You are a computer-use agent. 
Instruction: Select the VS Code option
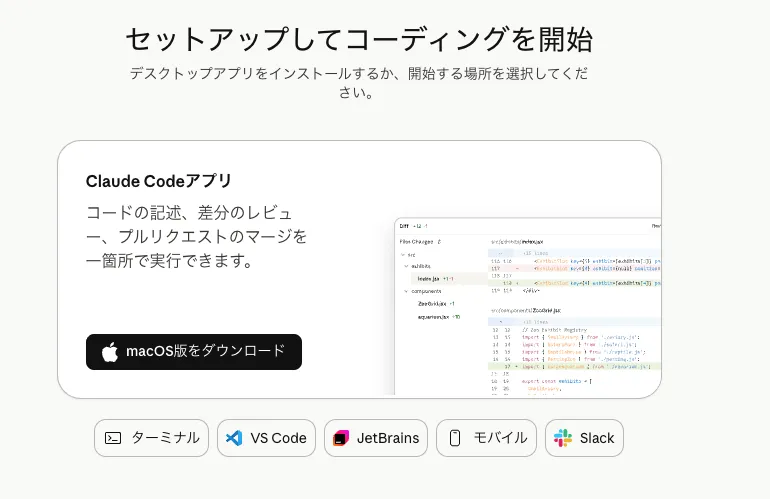click(266, 438)
